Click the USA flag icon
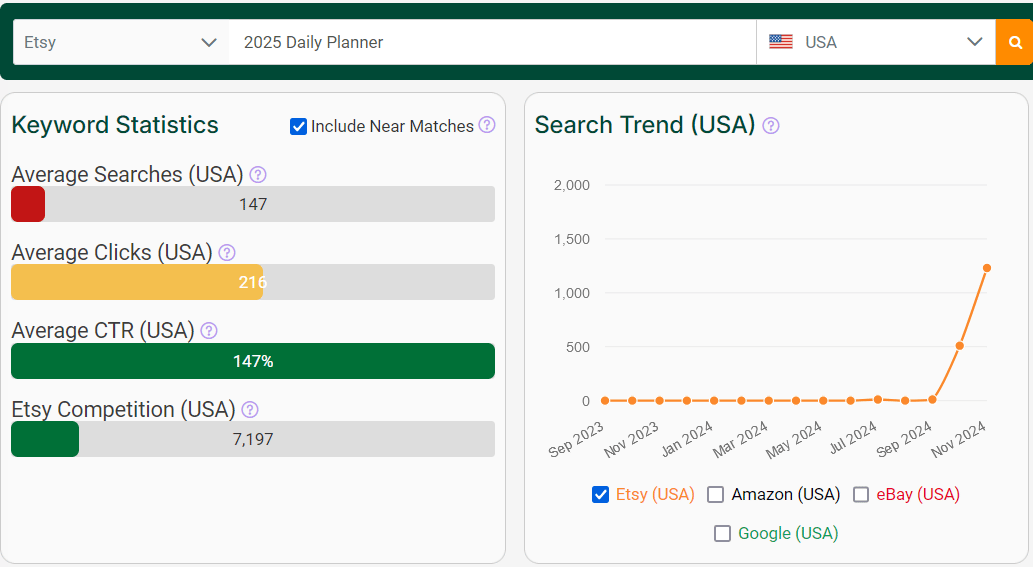This screenshot has height=567, width=1033. click(x=781, y=41)
